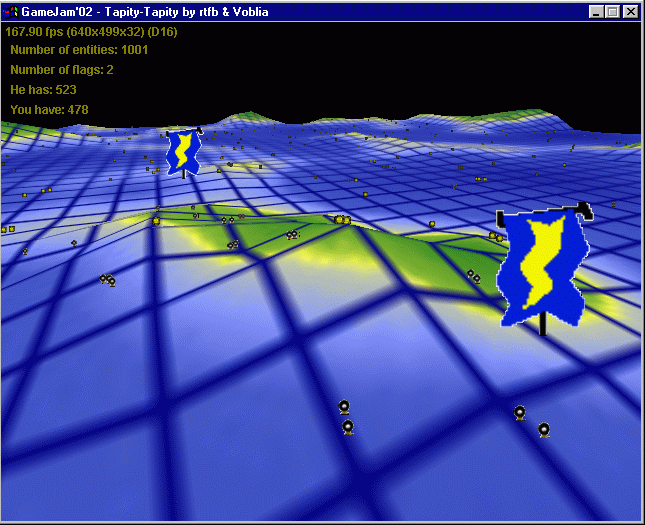Viewport: 645px width, 525px height.
Task: Click the large blue flag on the right
Action: pyautogui.click(x=541, y=267)
